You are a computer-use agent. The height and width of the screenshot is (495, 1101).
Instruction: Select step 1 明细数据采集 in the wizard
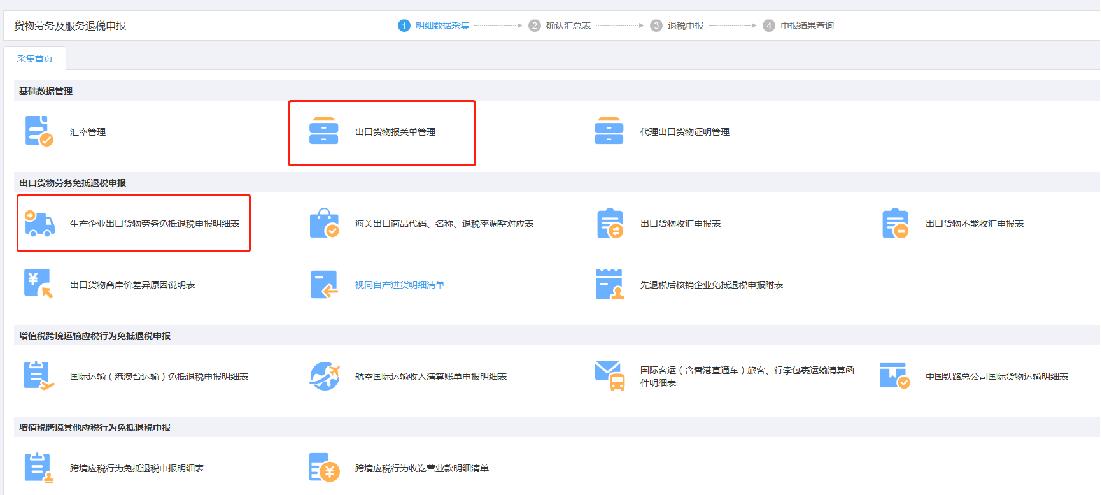click(x=434, y=26)
